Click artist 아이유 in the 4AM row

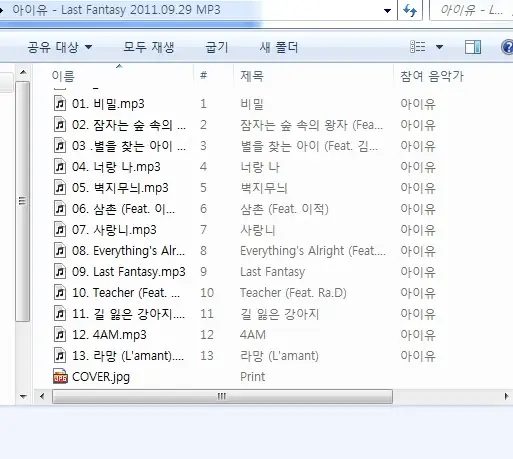(418, 335)
